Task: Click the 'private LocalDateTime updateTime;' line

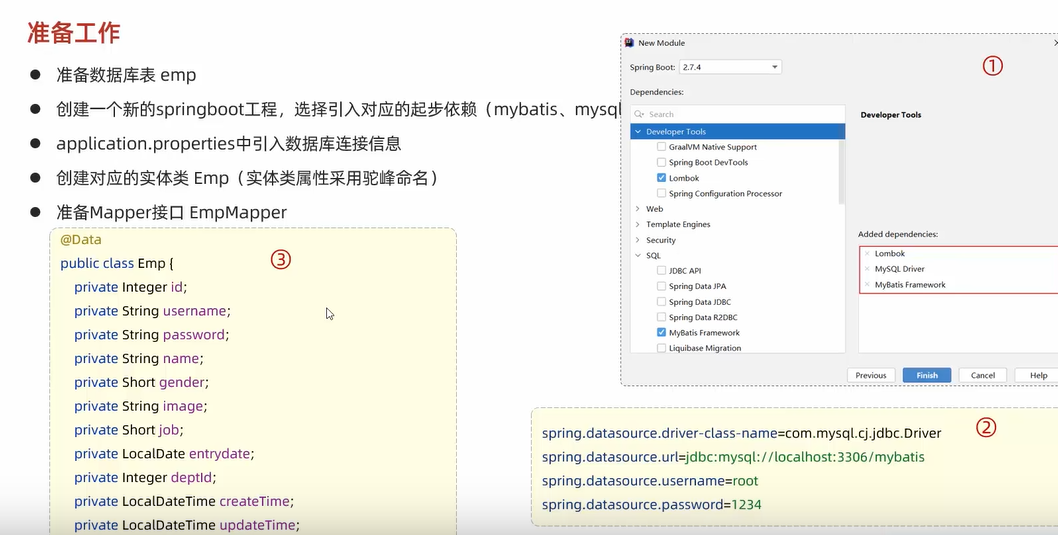Action: [x=186, y=525]
